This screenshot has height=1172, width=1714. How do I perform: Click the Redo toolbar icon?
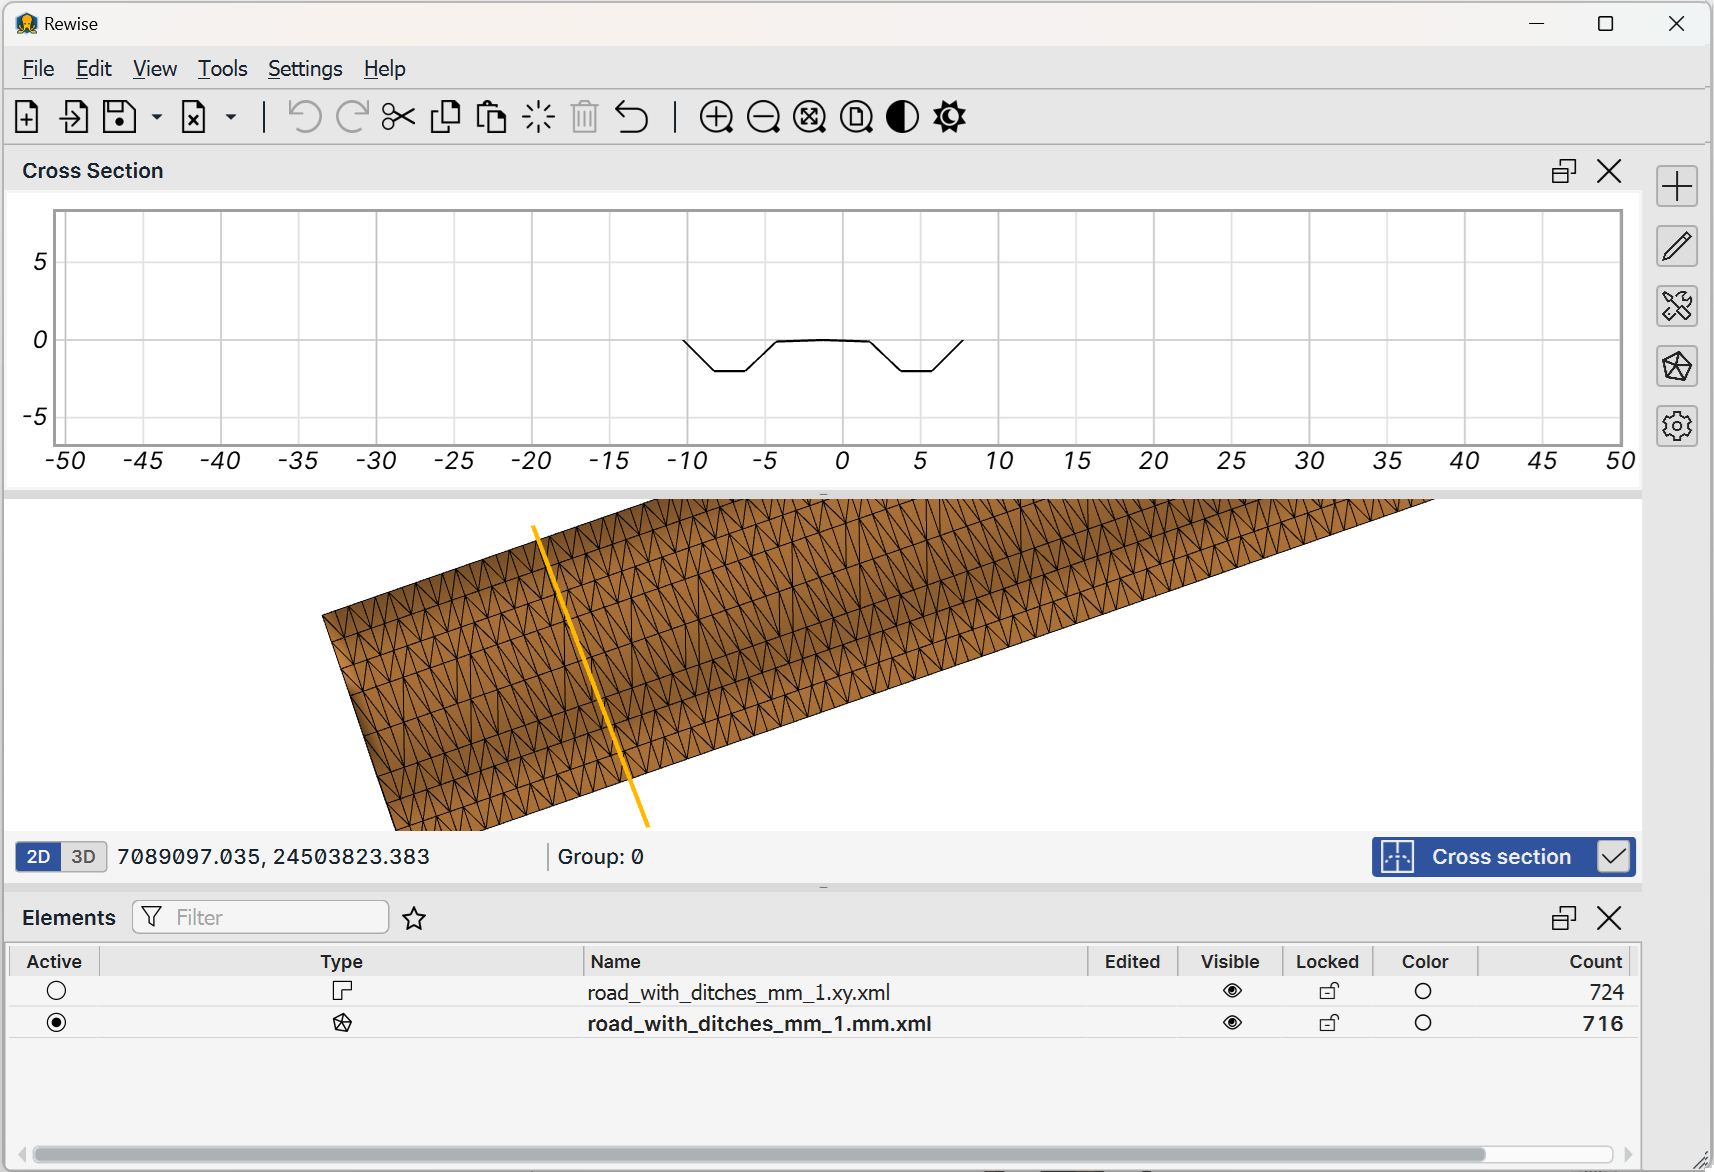tap(352, 117)
